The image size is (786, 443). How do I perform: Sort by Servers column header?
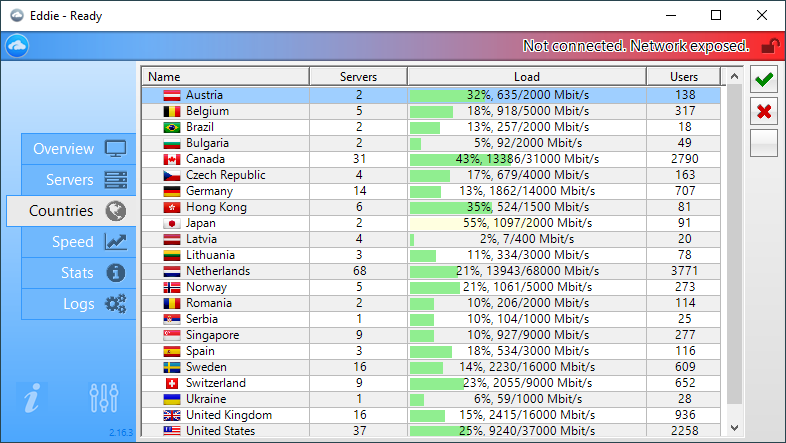(358, 77)
